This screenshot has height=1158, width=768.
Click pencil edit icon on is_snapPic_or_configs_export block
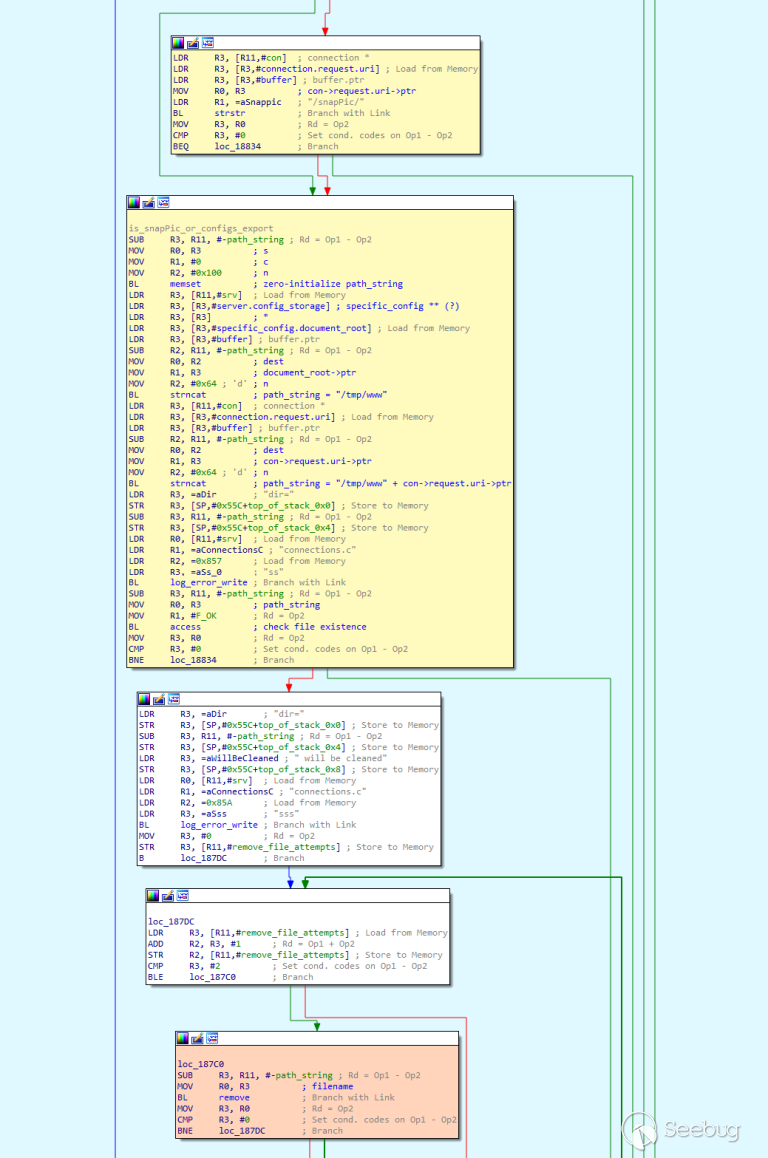point(148,202)
